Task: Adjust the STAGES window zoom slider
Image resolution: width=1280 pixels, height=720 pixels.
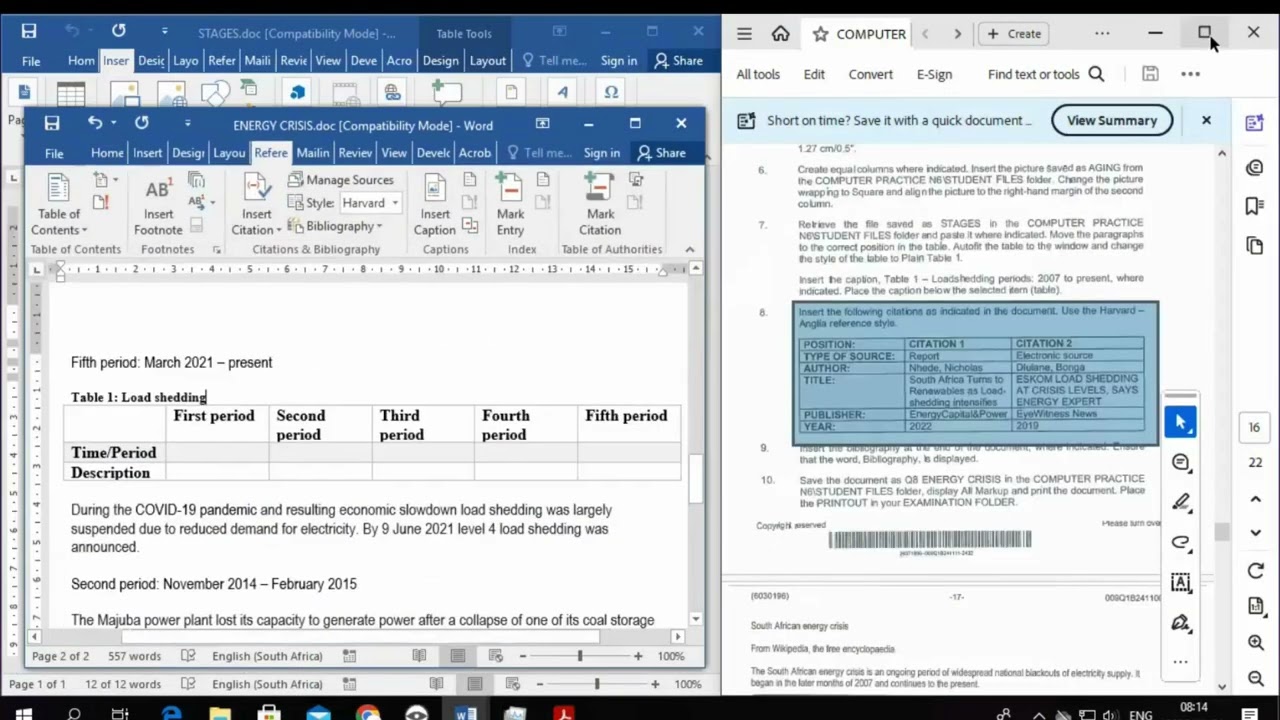Action: coord(597,684)
